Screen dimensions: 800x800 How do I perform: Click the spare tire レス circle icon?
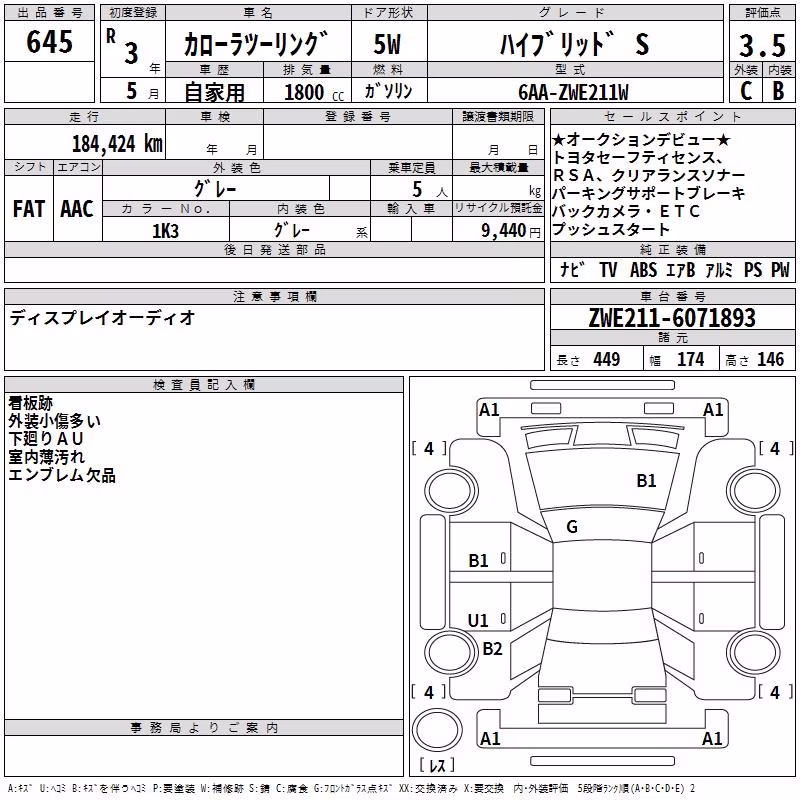click(437, 729)
